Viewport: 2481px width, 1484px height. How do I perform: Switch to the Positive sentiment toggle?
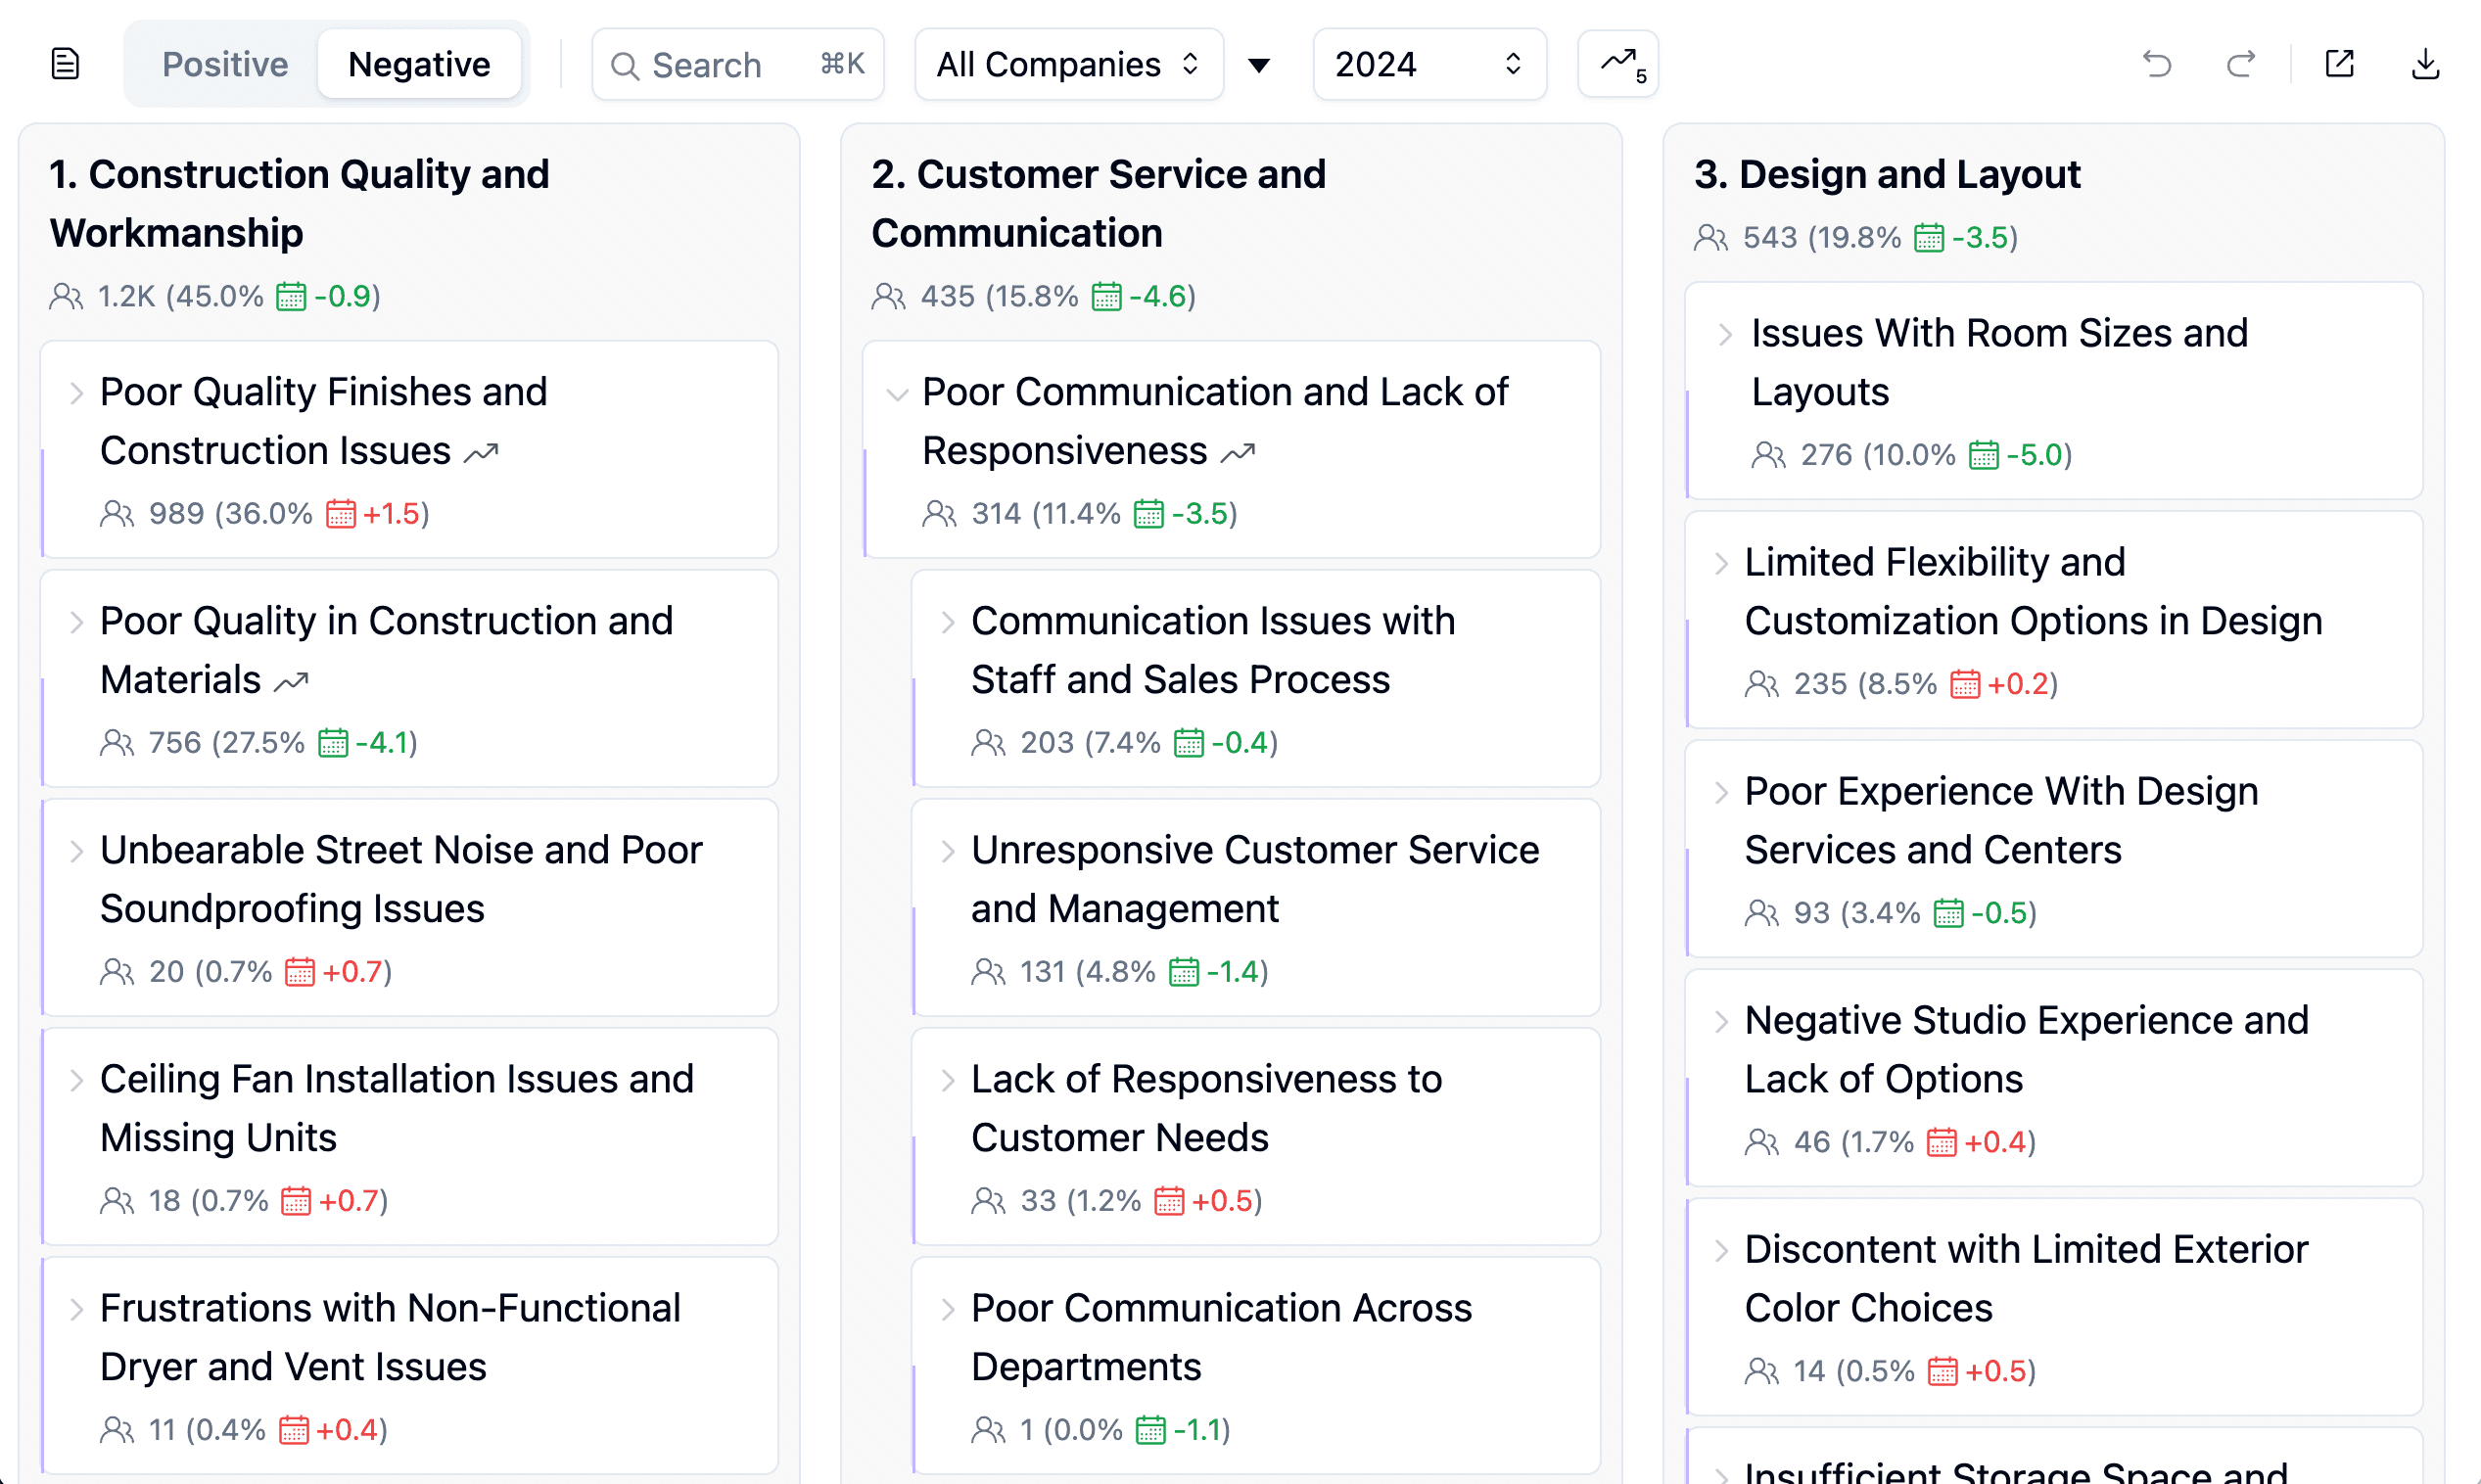225,64
